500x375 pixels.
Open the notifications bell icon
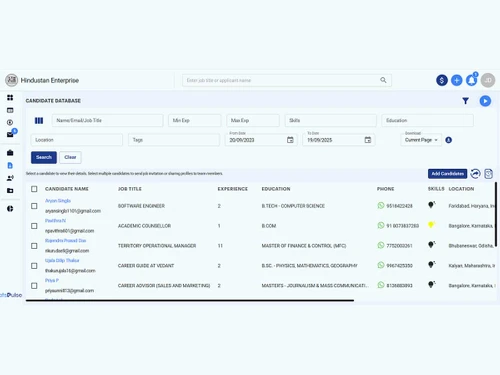pyautogui.click(x=471, y=80)
